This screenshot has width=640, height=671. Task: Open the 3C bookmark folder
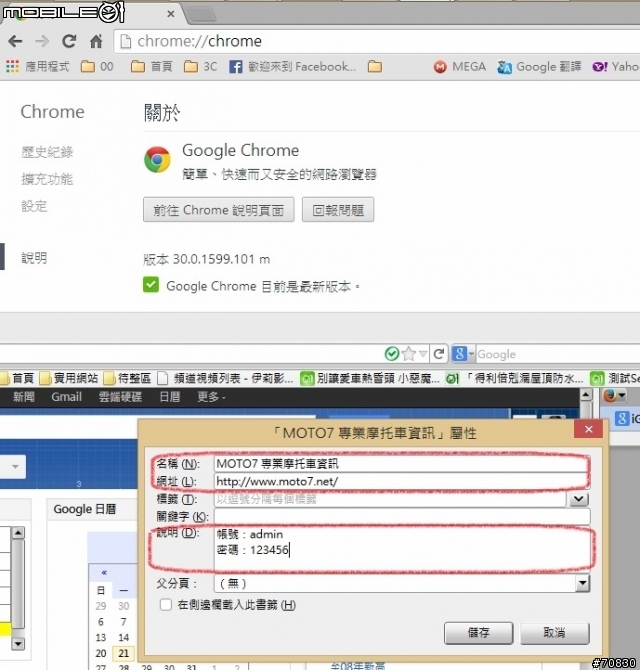pyautogui.click(x=200, y=66)
